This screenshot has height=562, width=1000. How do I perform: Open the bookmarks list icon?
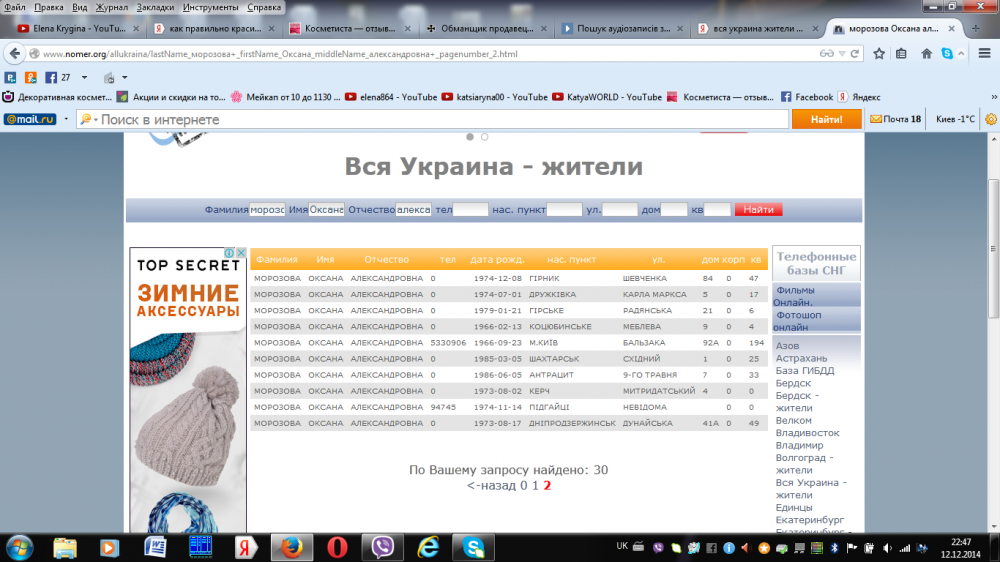click(902, 54)
